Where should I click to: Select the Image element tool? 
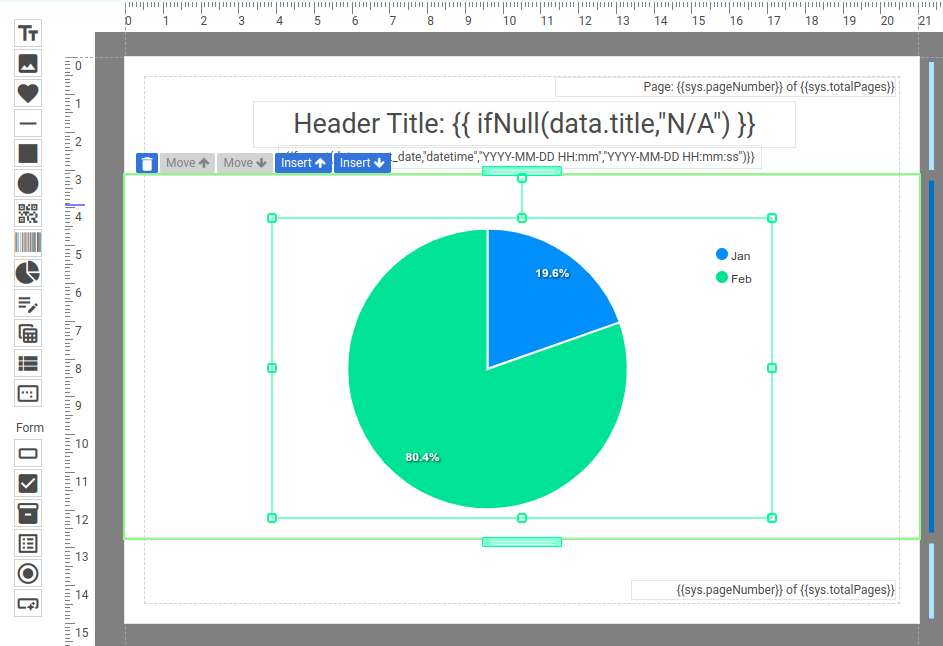coord(28,63)
